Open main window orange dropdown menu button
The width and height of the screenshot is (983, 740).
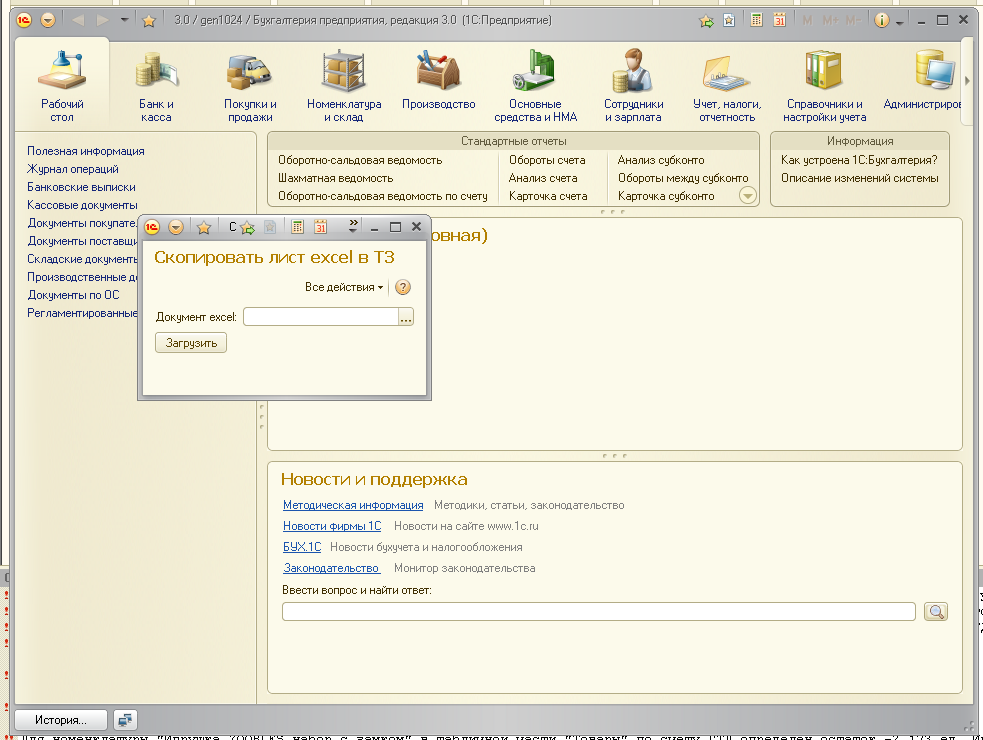(x=48, y=20)
